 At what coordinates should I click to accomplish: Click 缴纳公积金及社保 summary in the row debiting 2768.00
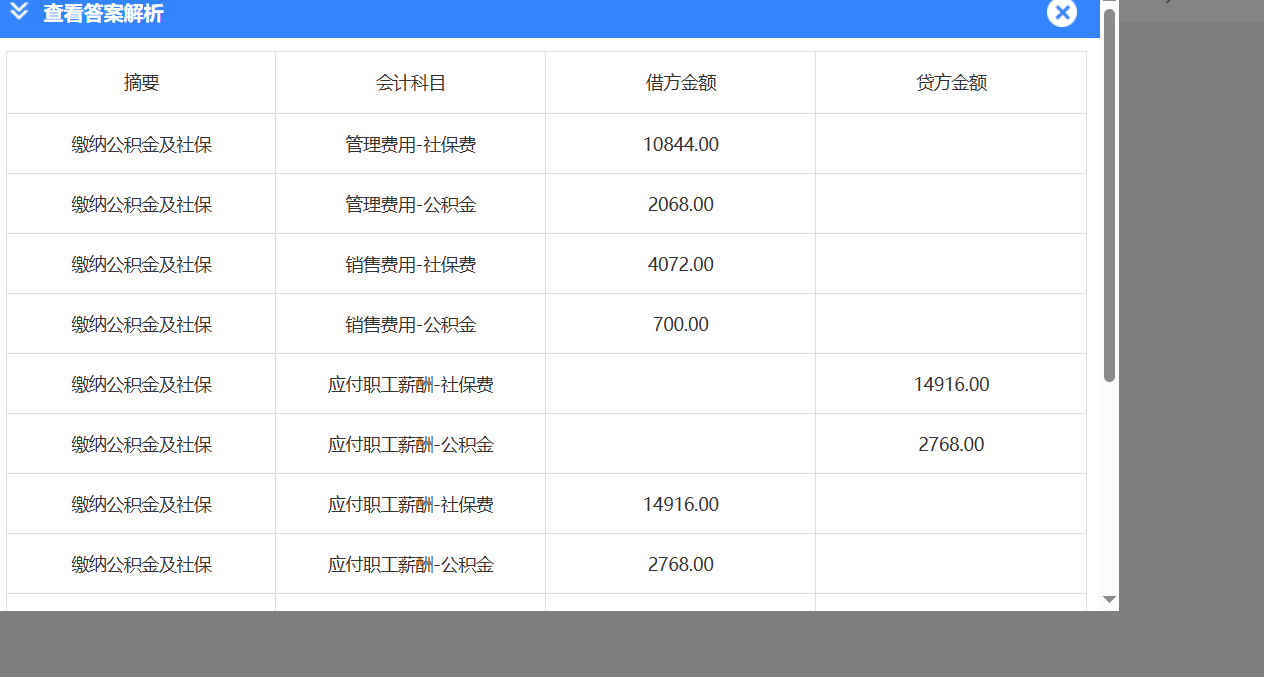[x=141, y=565]
